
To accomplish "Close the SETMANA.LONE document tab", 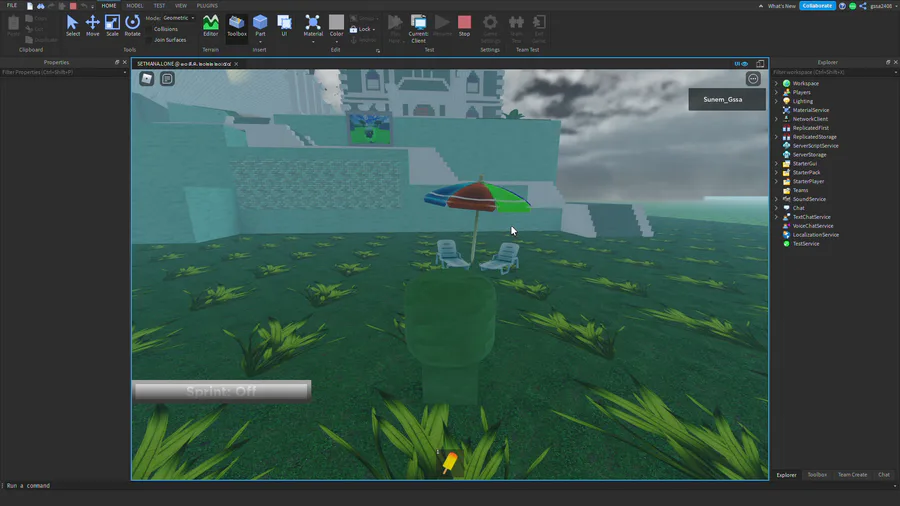I will pyautogui.click(x=236, y=64).
